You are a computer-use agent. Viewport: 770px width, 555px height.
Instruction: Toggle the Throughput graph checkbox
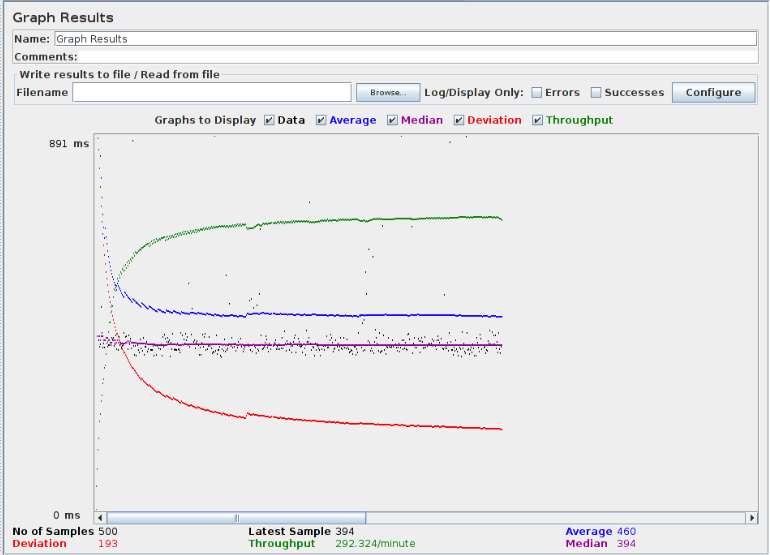click(x=538, y=120)
